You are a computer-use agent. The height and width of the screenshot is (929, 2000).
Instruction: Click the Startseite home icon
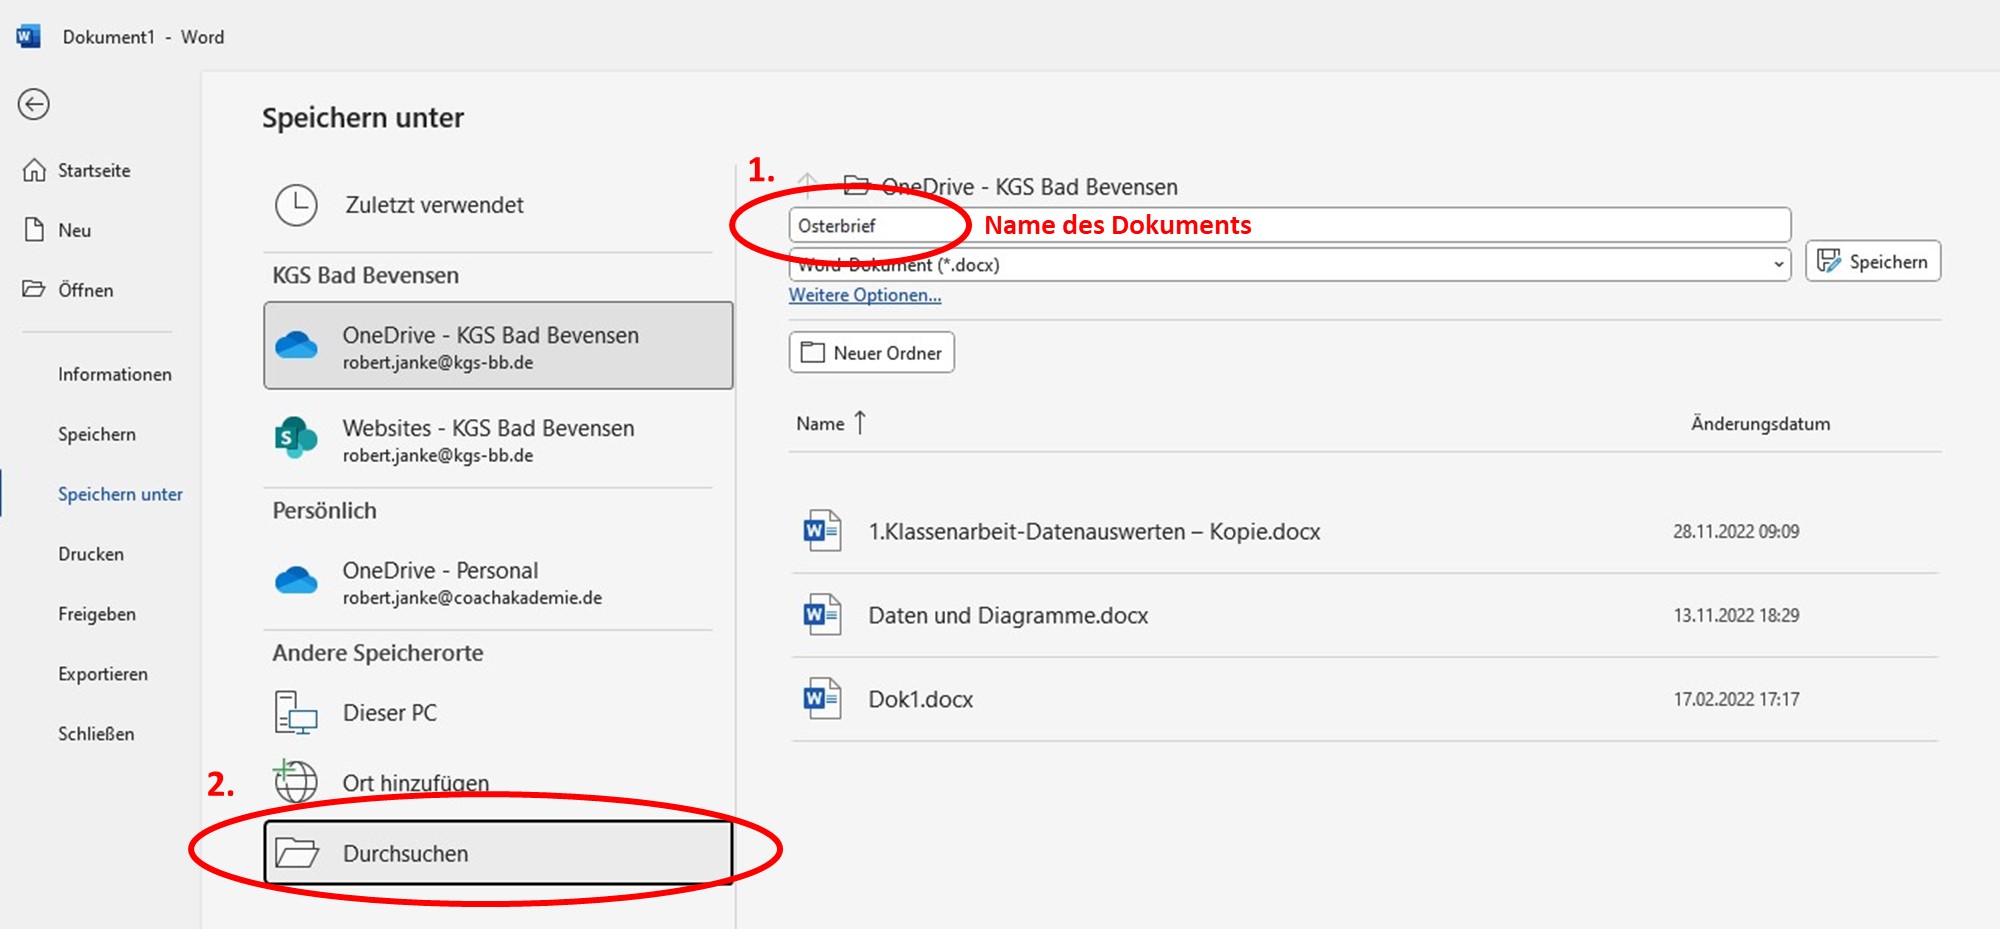tap(34, 171)
